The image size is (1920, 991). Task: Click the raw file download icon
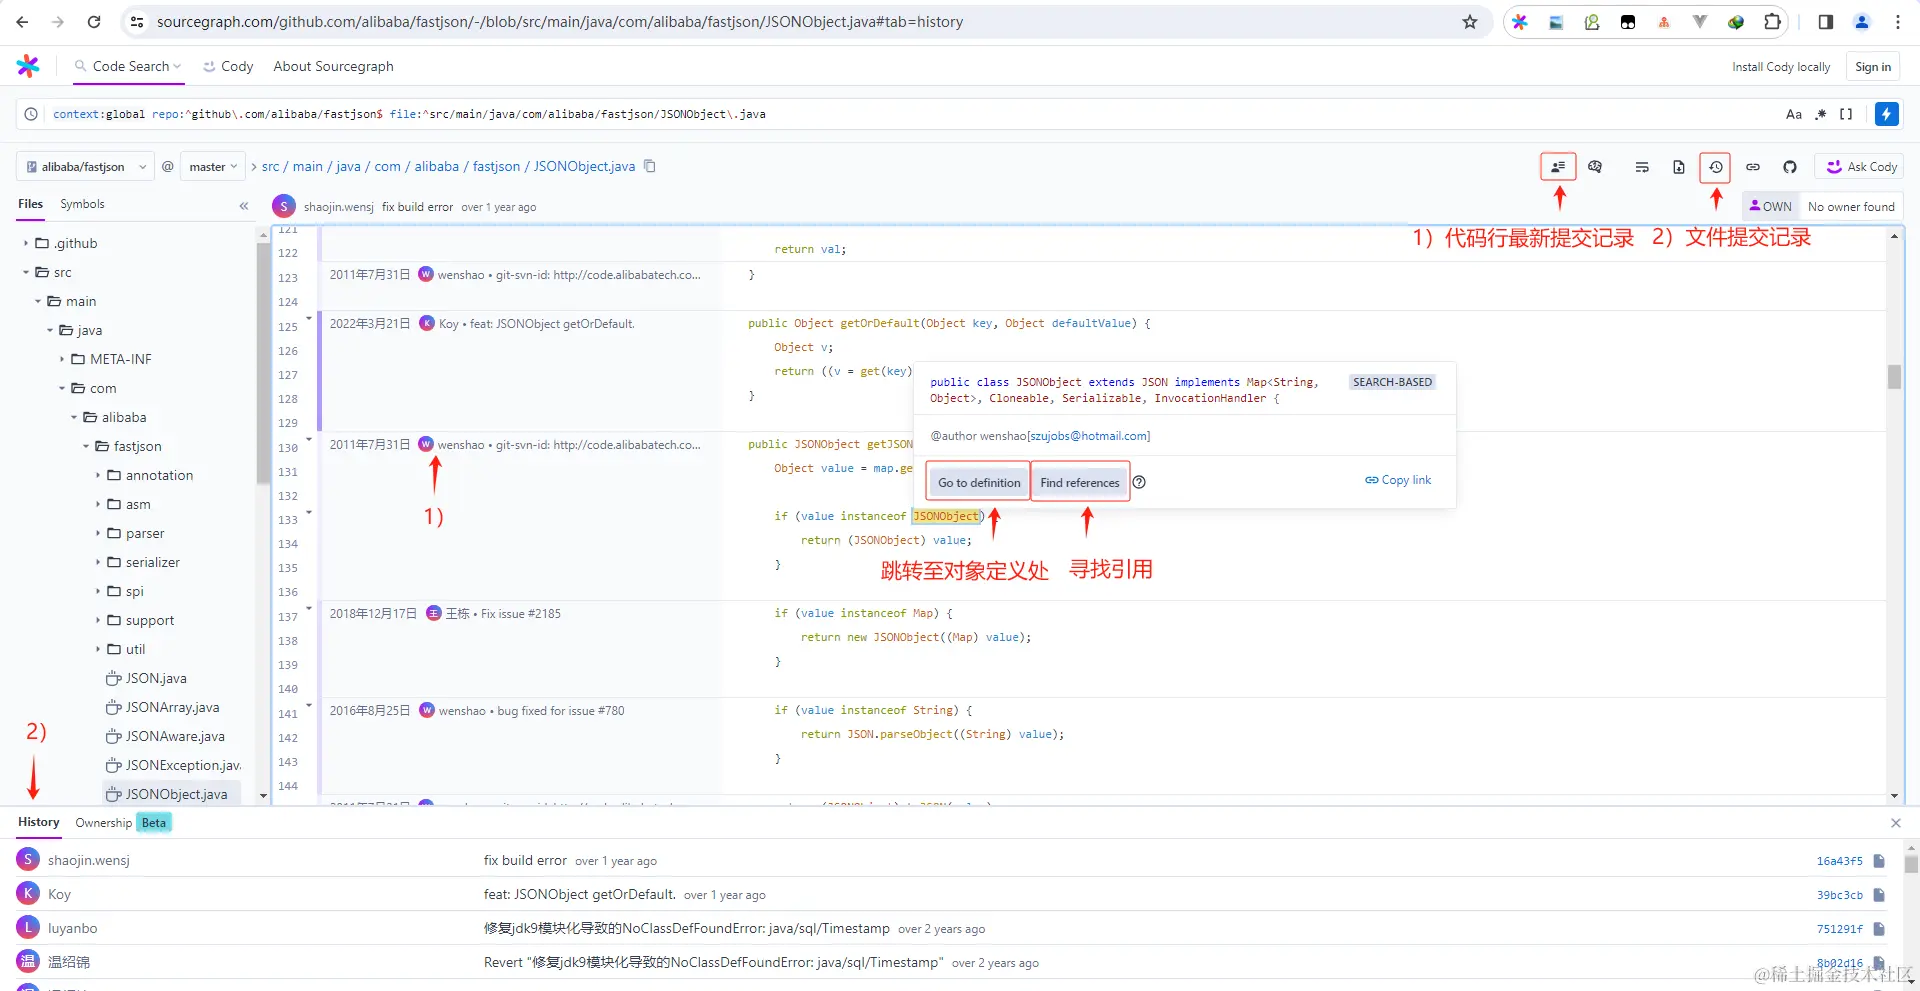[x=1679, y=166]
